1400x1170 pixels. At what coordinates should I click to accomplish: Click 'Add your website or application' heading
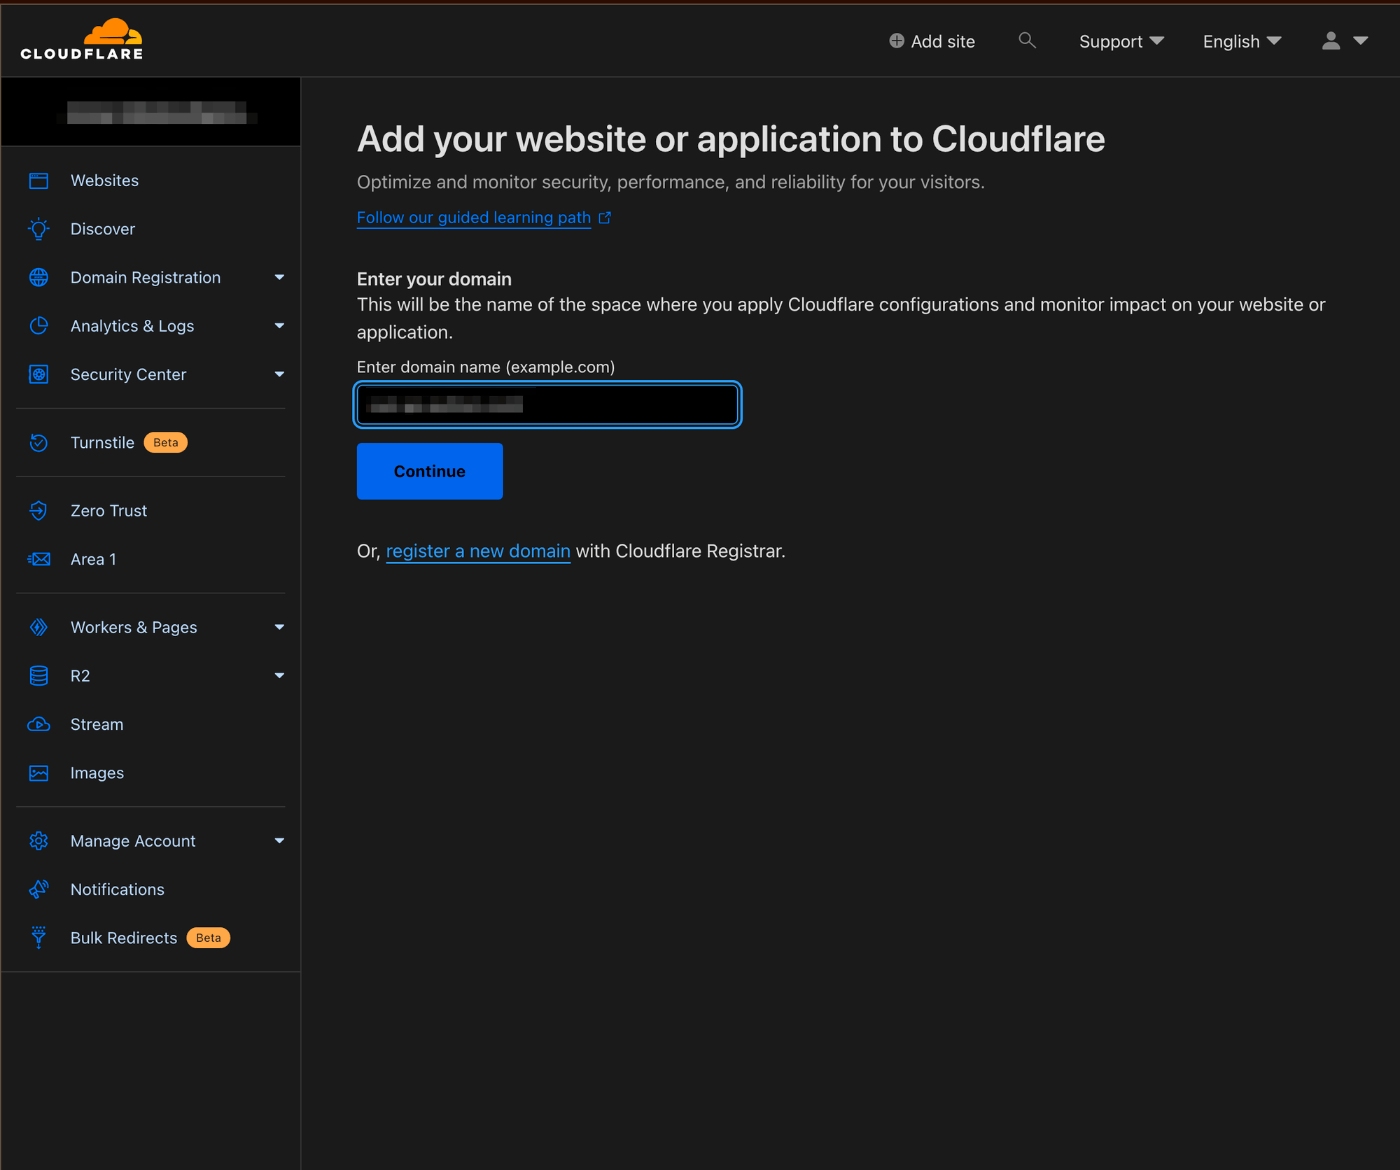731,139
